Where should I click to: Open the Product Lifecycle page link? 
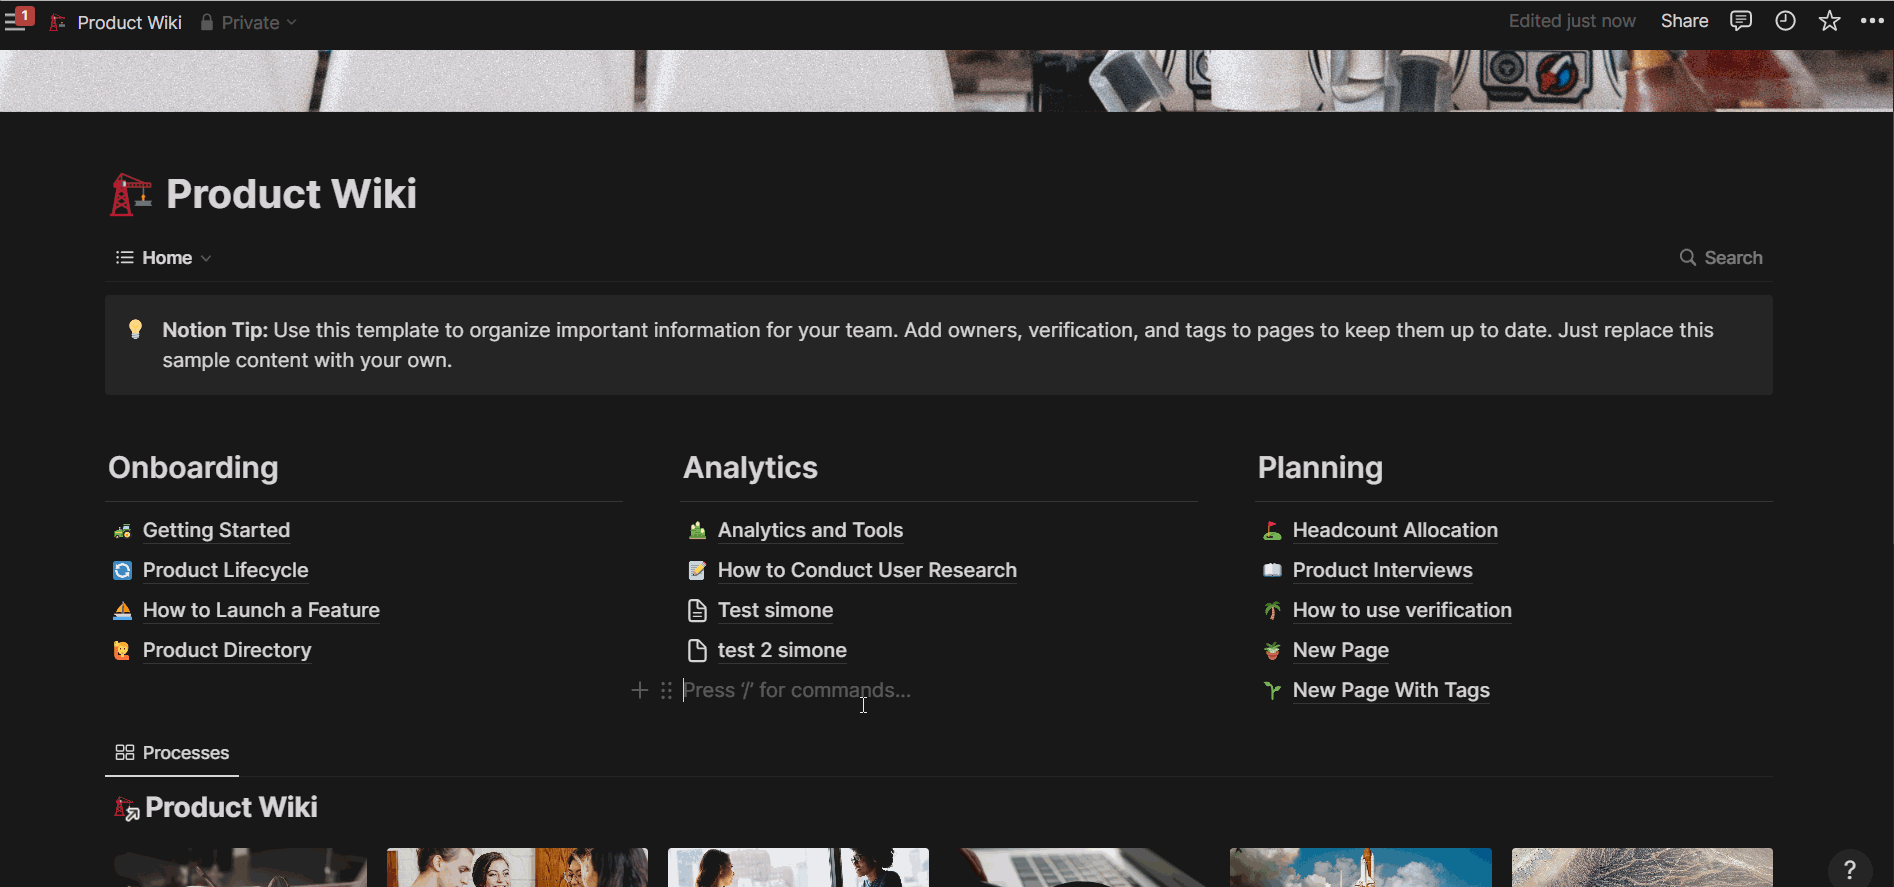[225, 571]
